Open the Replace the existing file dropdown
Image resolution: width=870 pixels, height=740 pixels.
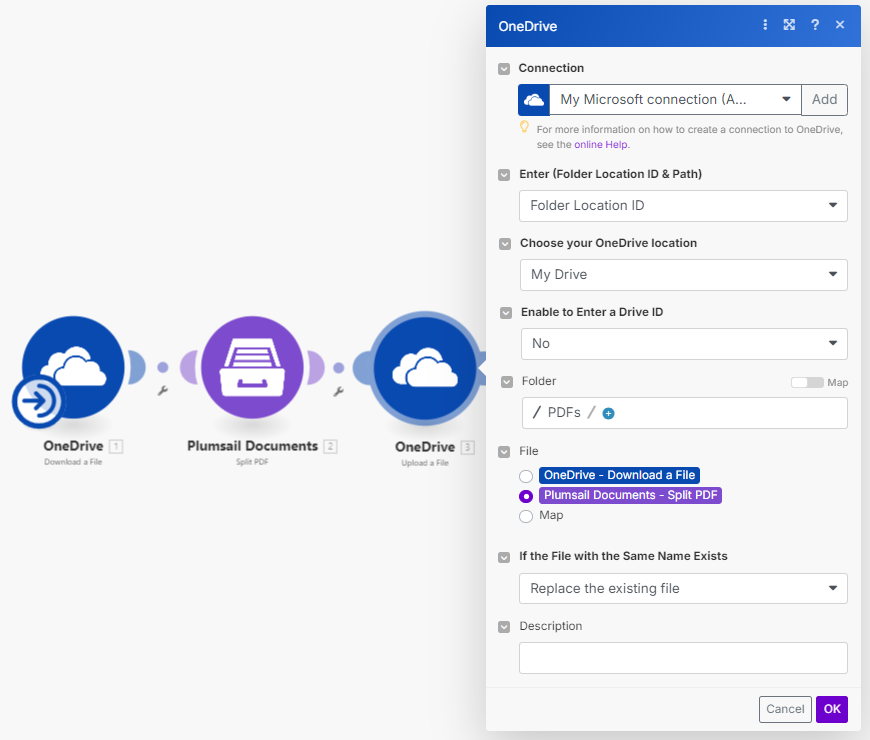point(683,589)
